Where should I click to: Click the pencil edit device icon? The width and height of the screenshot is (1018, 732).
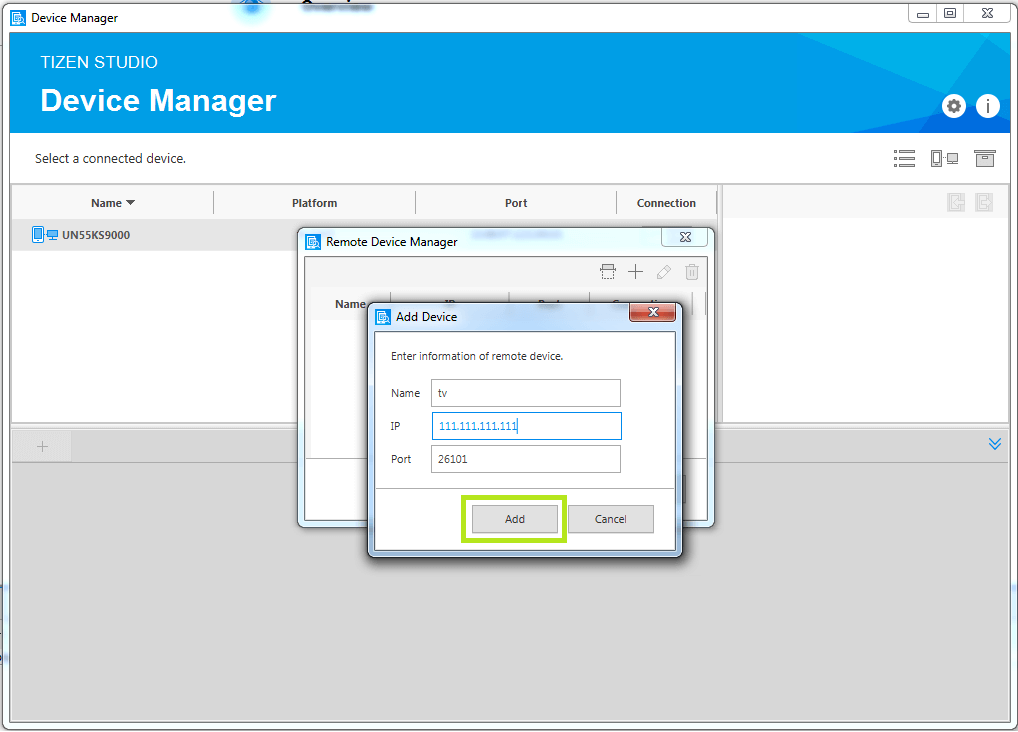[663, 271]
